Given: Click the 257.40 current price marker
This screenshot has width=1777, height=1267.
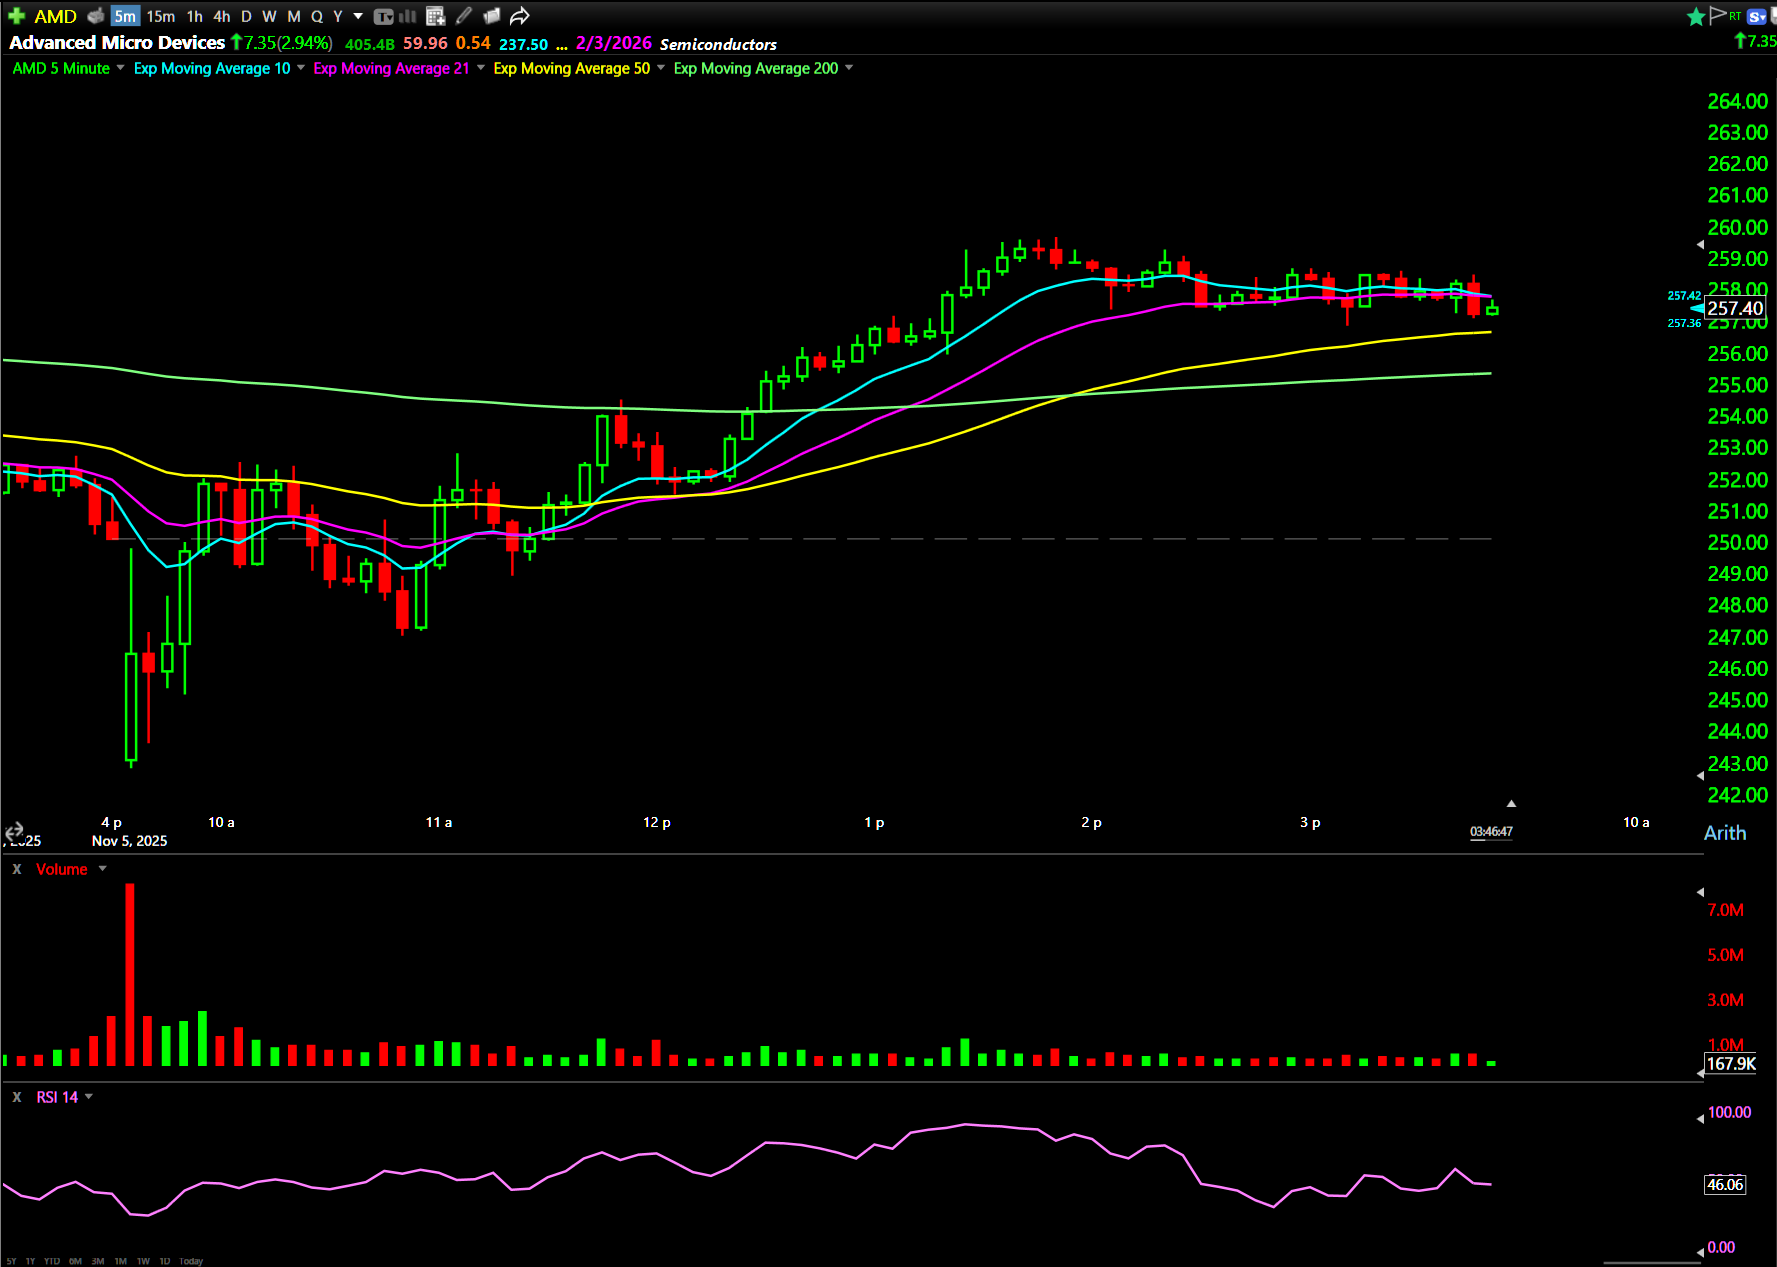Looking at the screenshot, I should click(1734, 309).
